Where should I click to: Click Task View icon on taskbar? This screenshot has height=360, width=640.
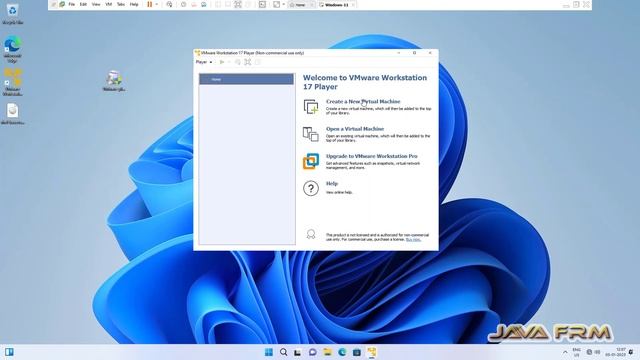pyautogui.click(x=298, y=352)
